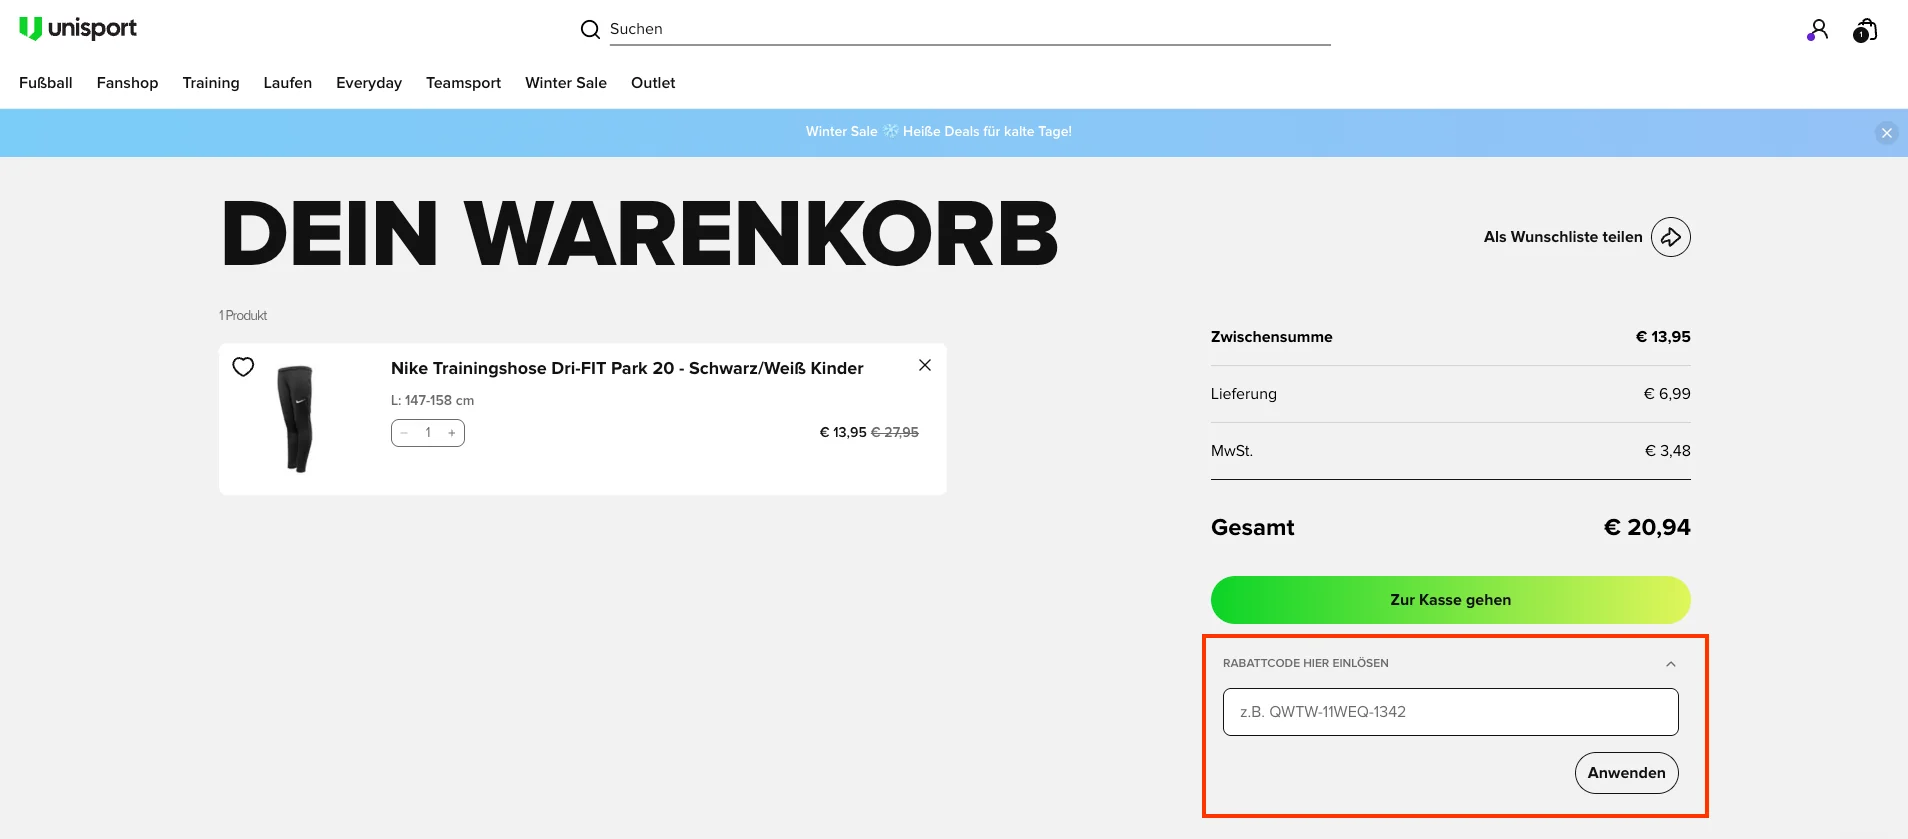1908x839 pixels.
Task: Click the Winter Sale Heiße Deals banner text
Action: point(939,132)
